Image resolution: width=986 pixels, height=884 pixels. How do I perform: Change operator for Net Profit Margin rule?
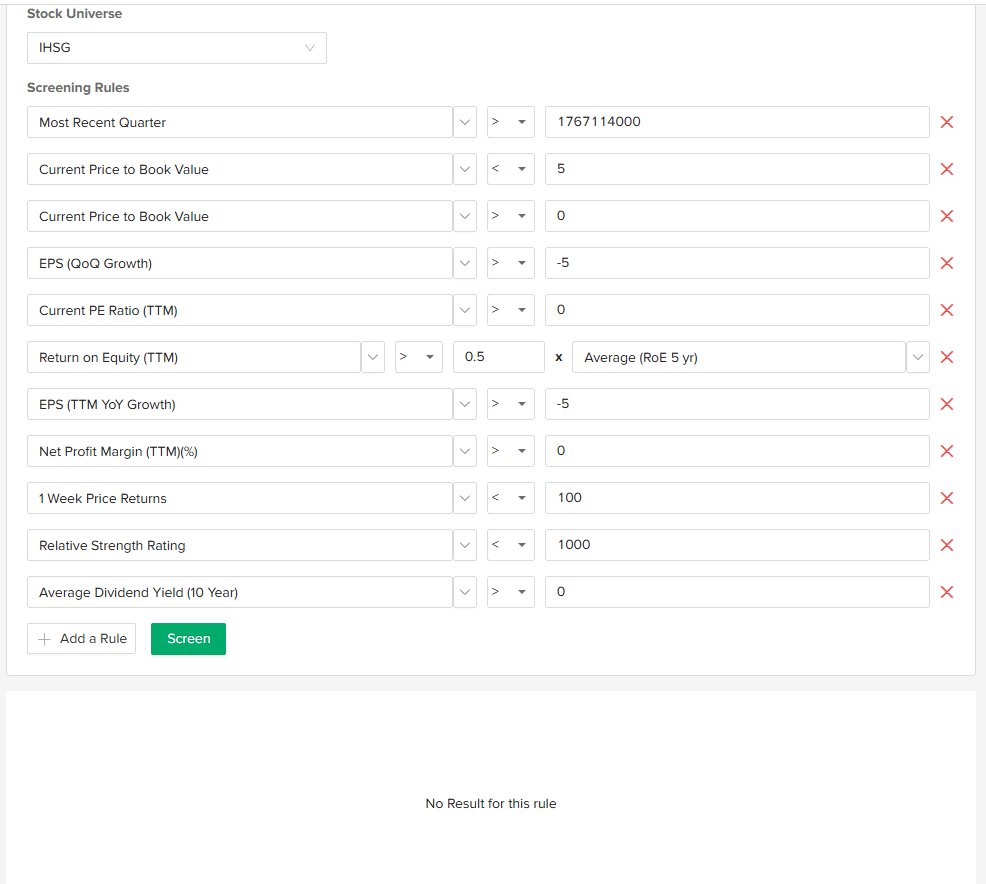point(511,451)
